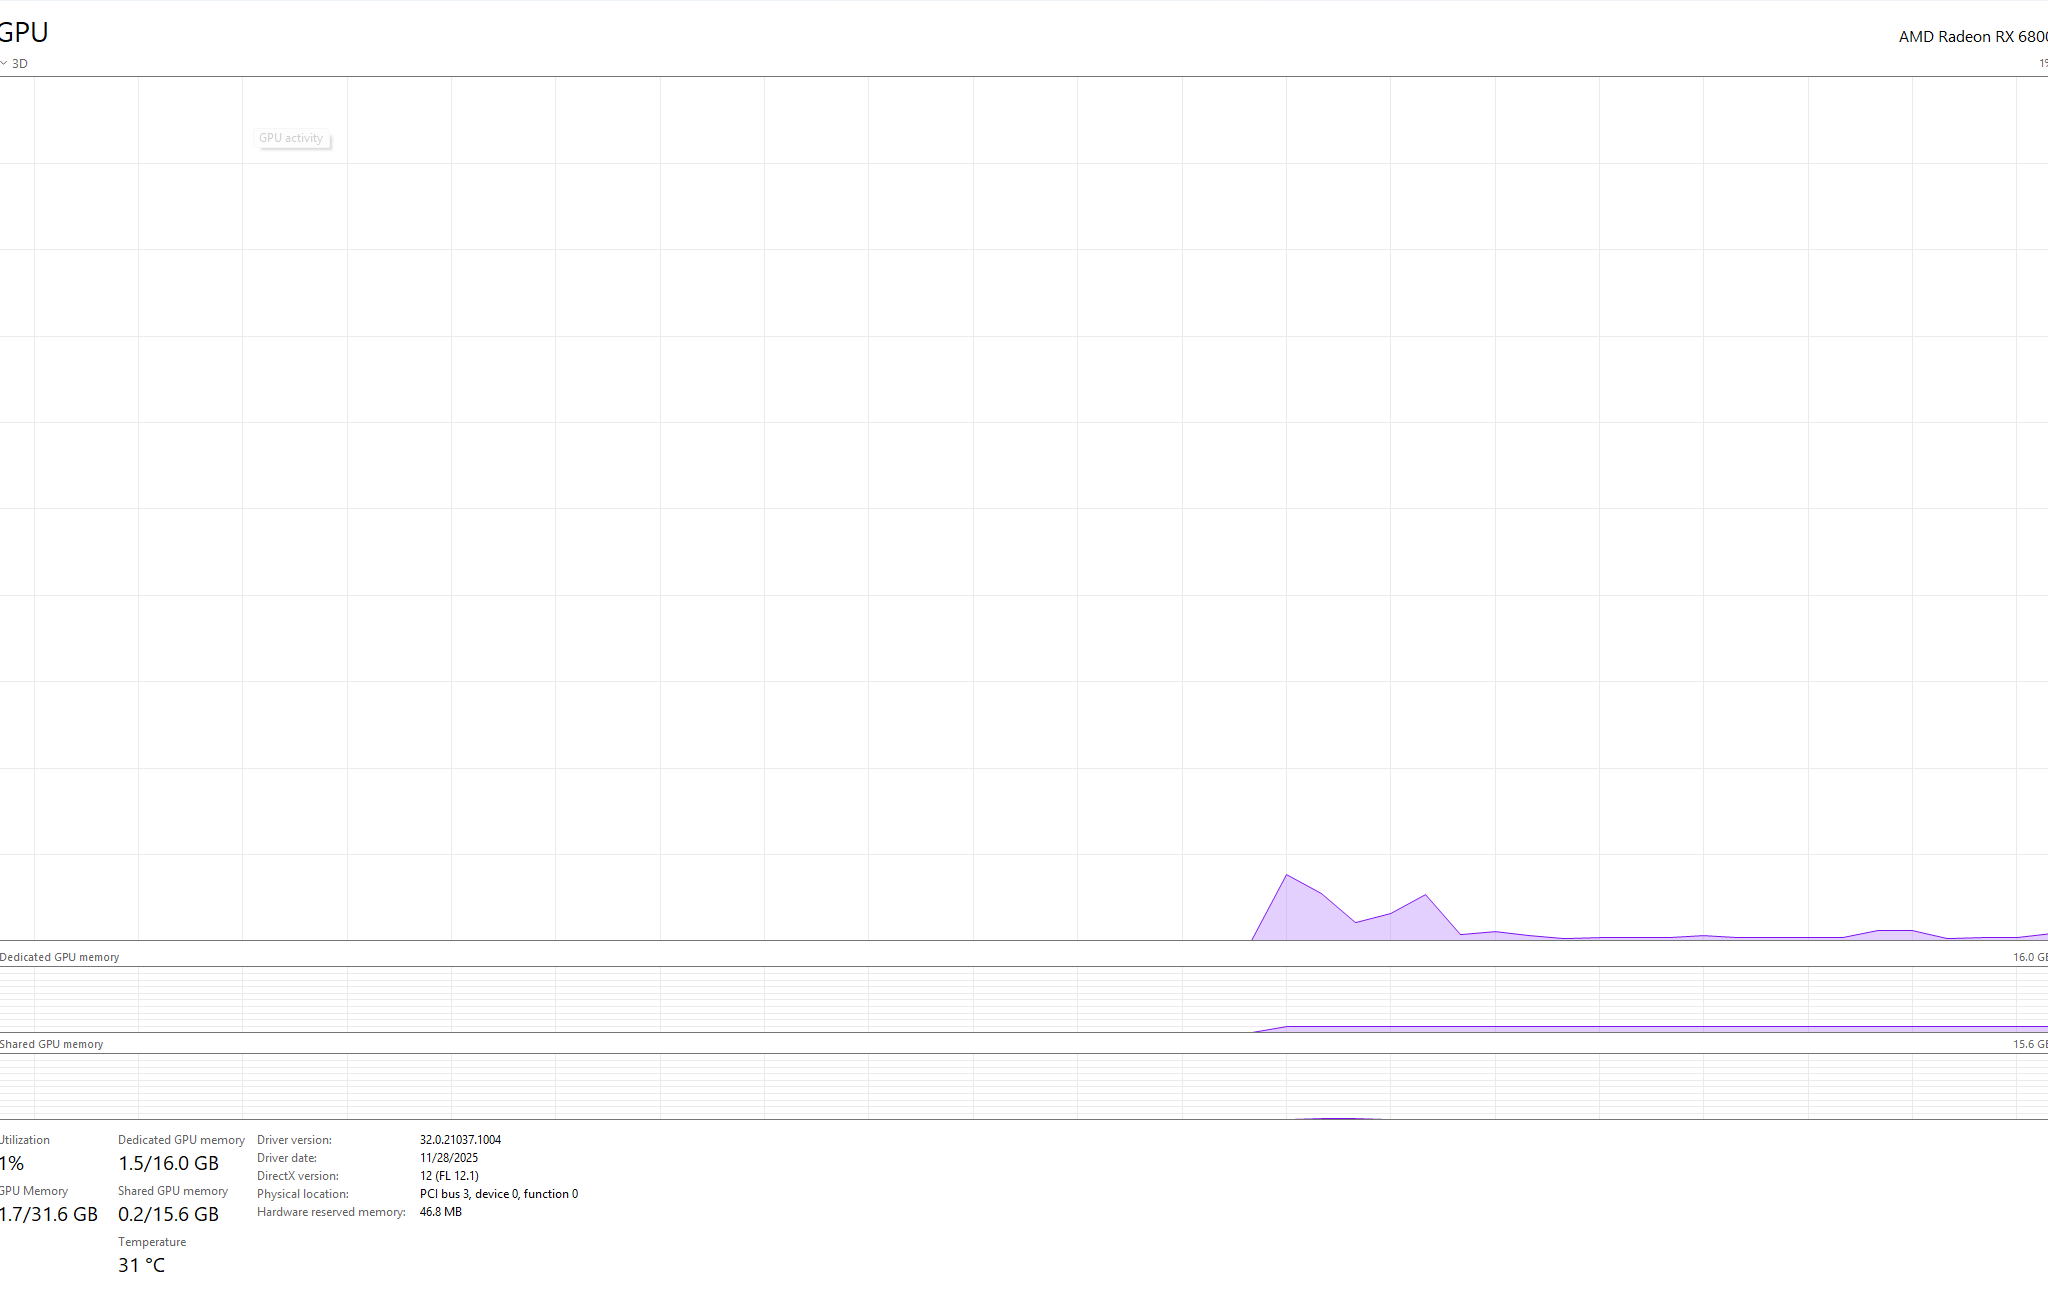Click the DirectX version 12 (FL 12.1) value
This screenshot has height=1289, width=2048.
pyautogui.click(x=449, y=1176)
